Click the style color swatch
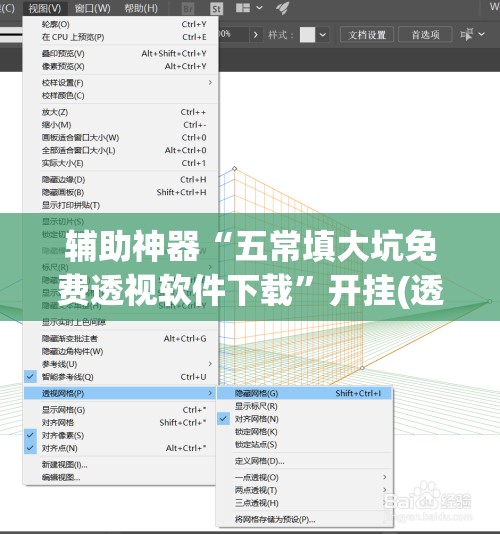This screenshot has width=500, height=534. 307,34
